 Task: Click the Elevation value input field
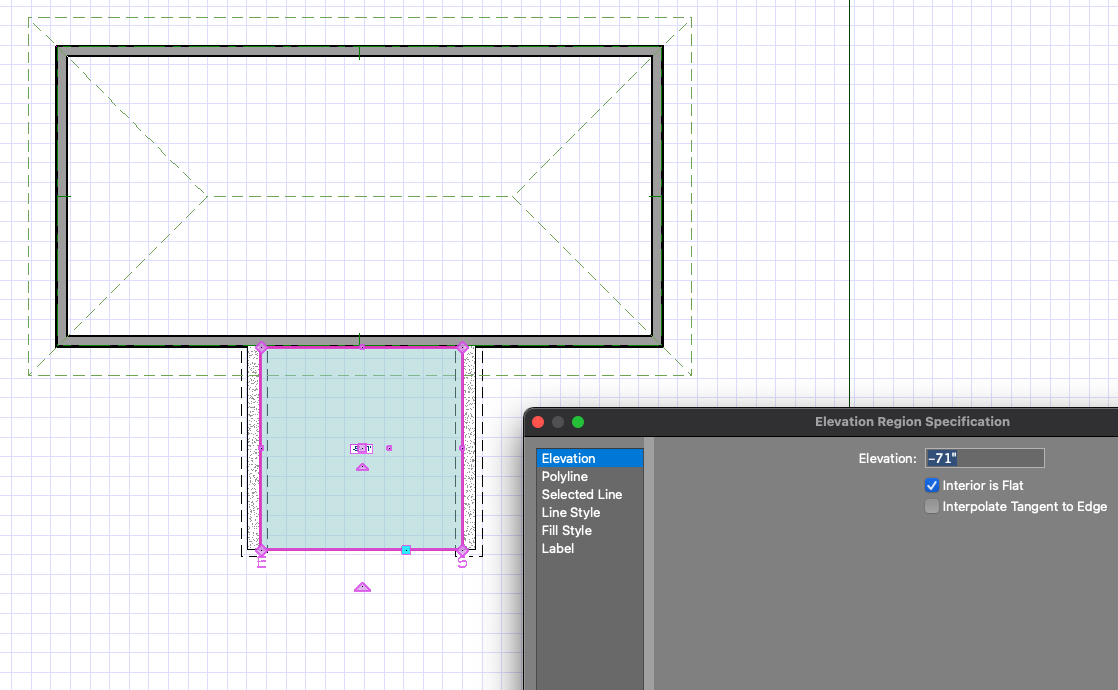click(x=984, y=458)
